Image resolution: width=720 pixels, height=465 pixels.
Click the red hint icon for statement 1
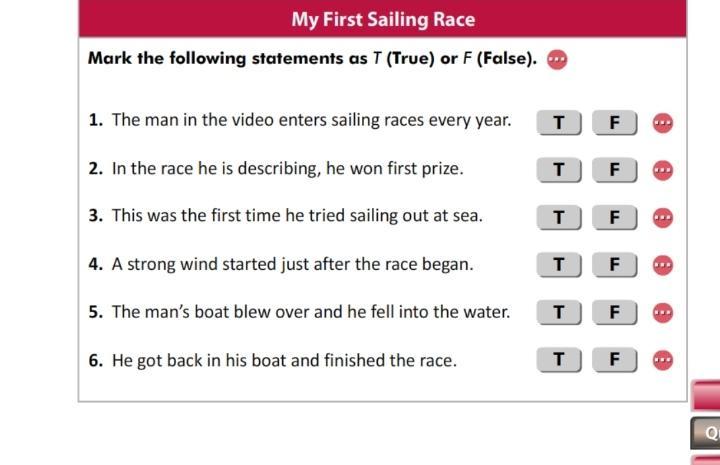662,122
